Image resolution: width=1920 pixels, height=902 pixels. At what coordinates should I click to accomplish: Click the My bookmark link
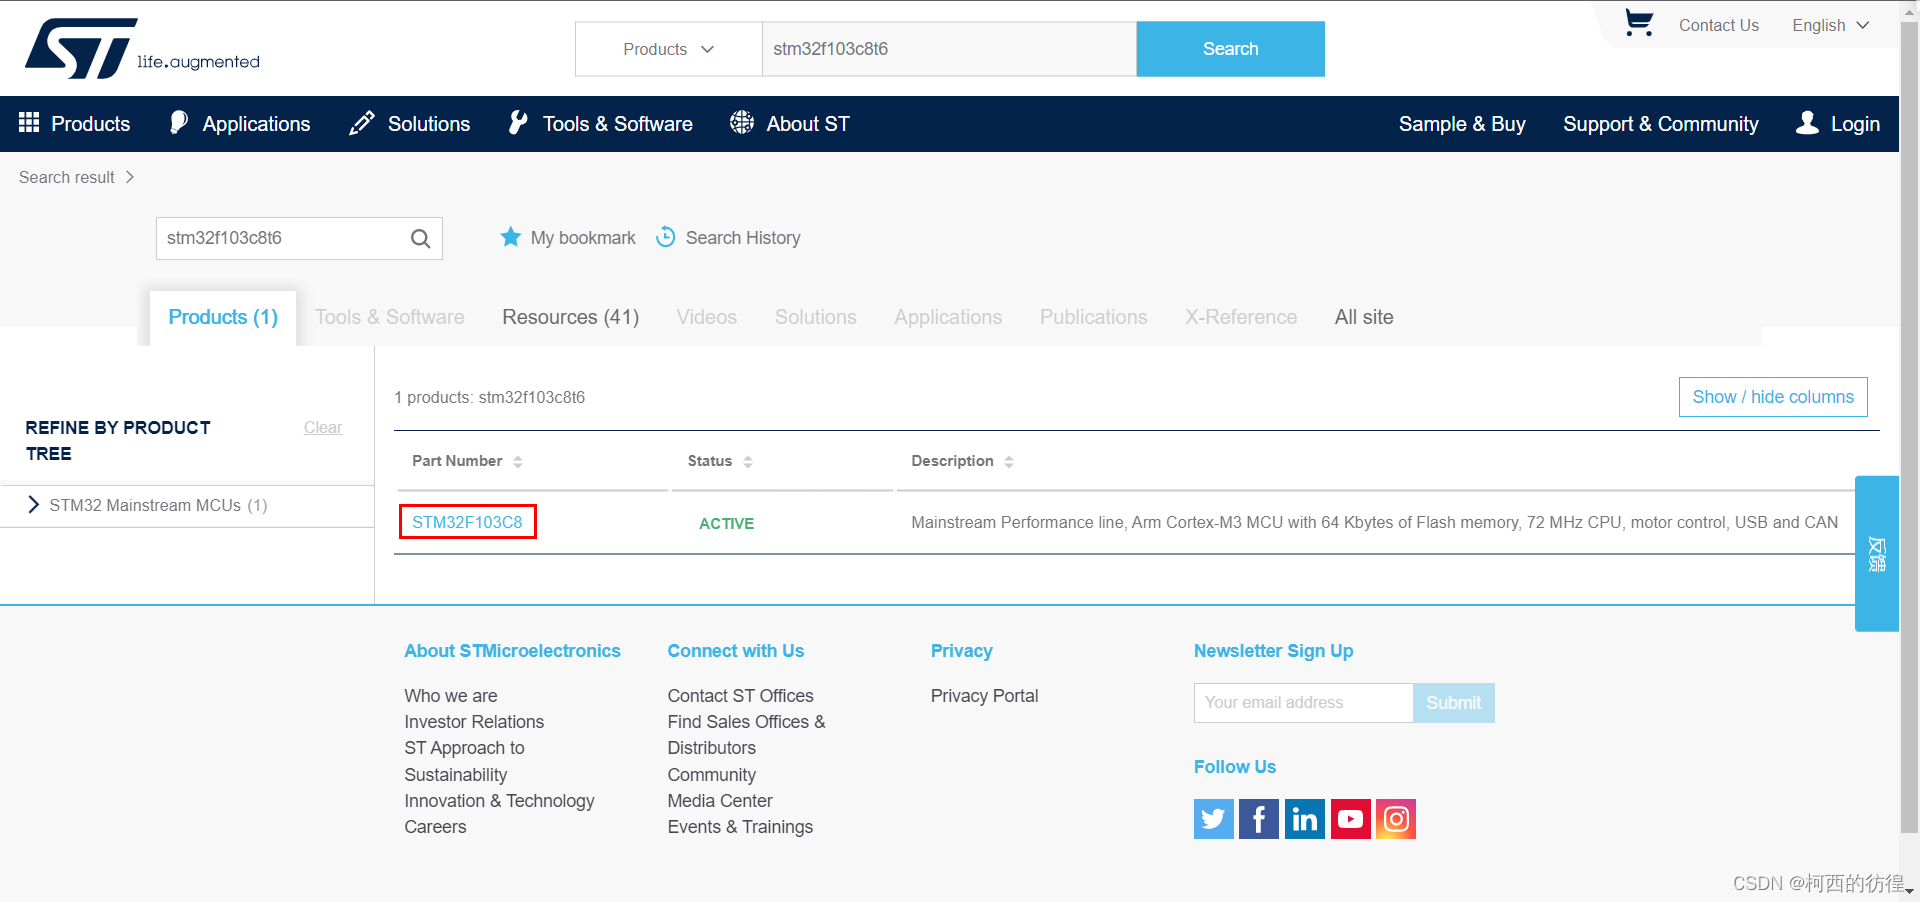[x=583, y=238]
